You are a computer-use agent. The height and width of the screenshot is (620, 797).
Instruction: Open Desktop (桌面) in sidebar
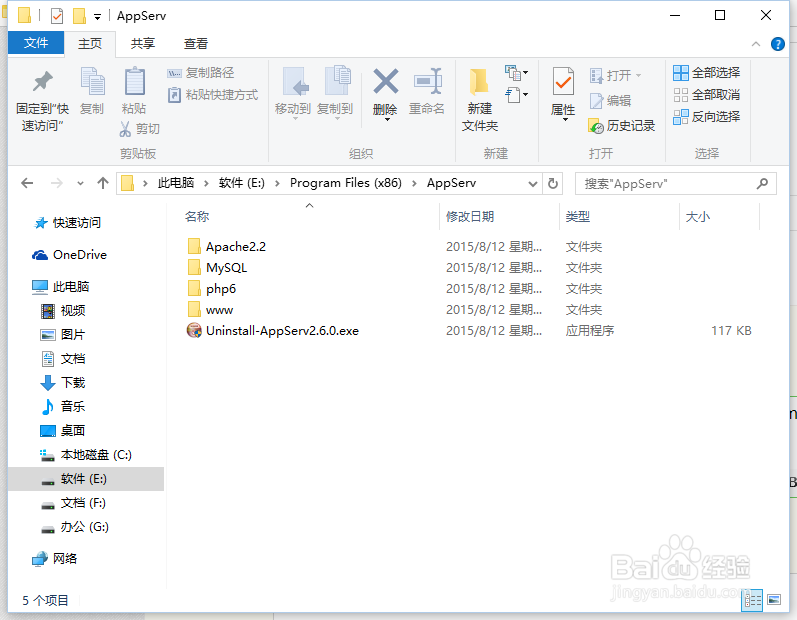pyautogui.click(x=63, y=430)
